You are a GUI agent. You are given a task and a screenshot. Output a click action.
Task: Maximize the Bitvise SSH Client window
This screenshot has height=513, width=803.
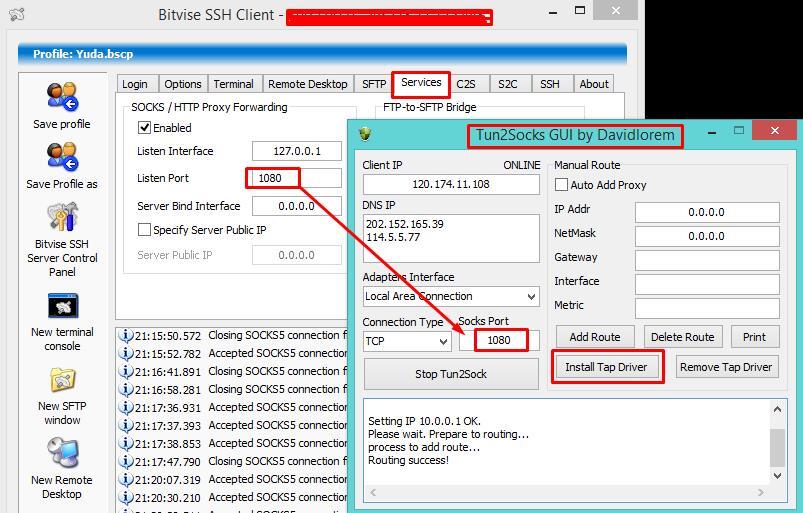coord(580,11)
